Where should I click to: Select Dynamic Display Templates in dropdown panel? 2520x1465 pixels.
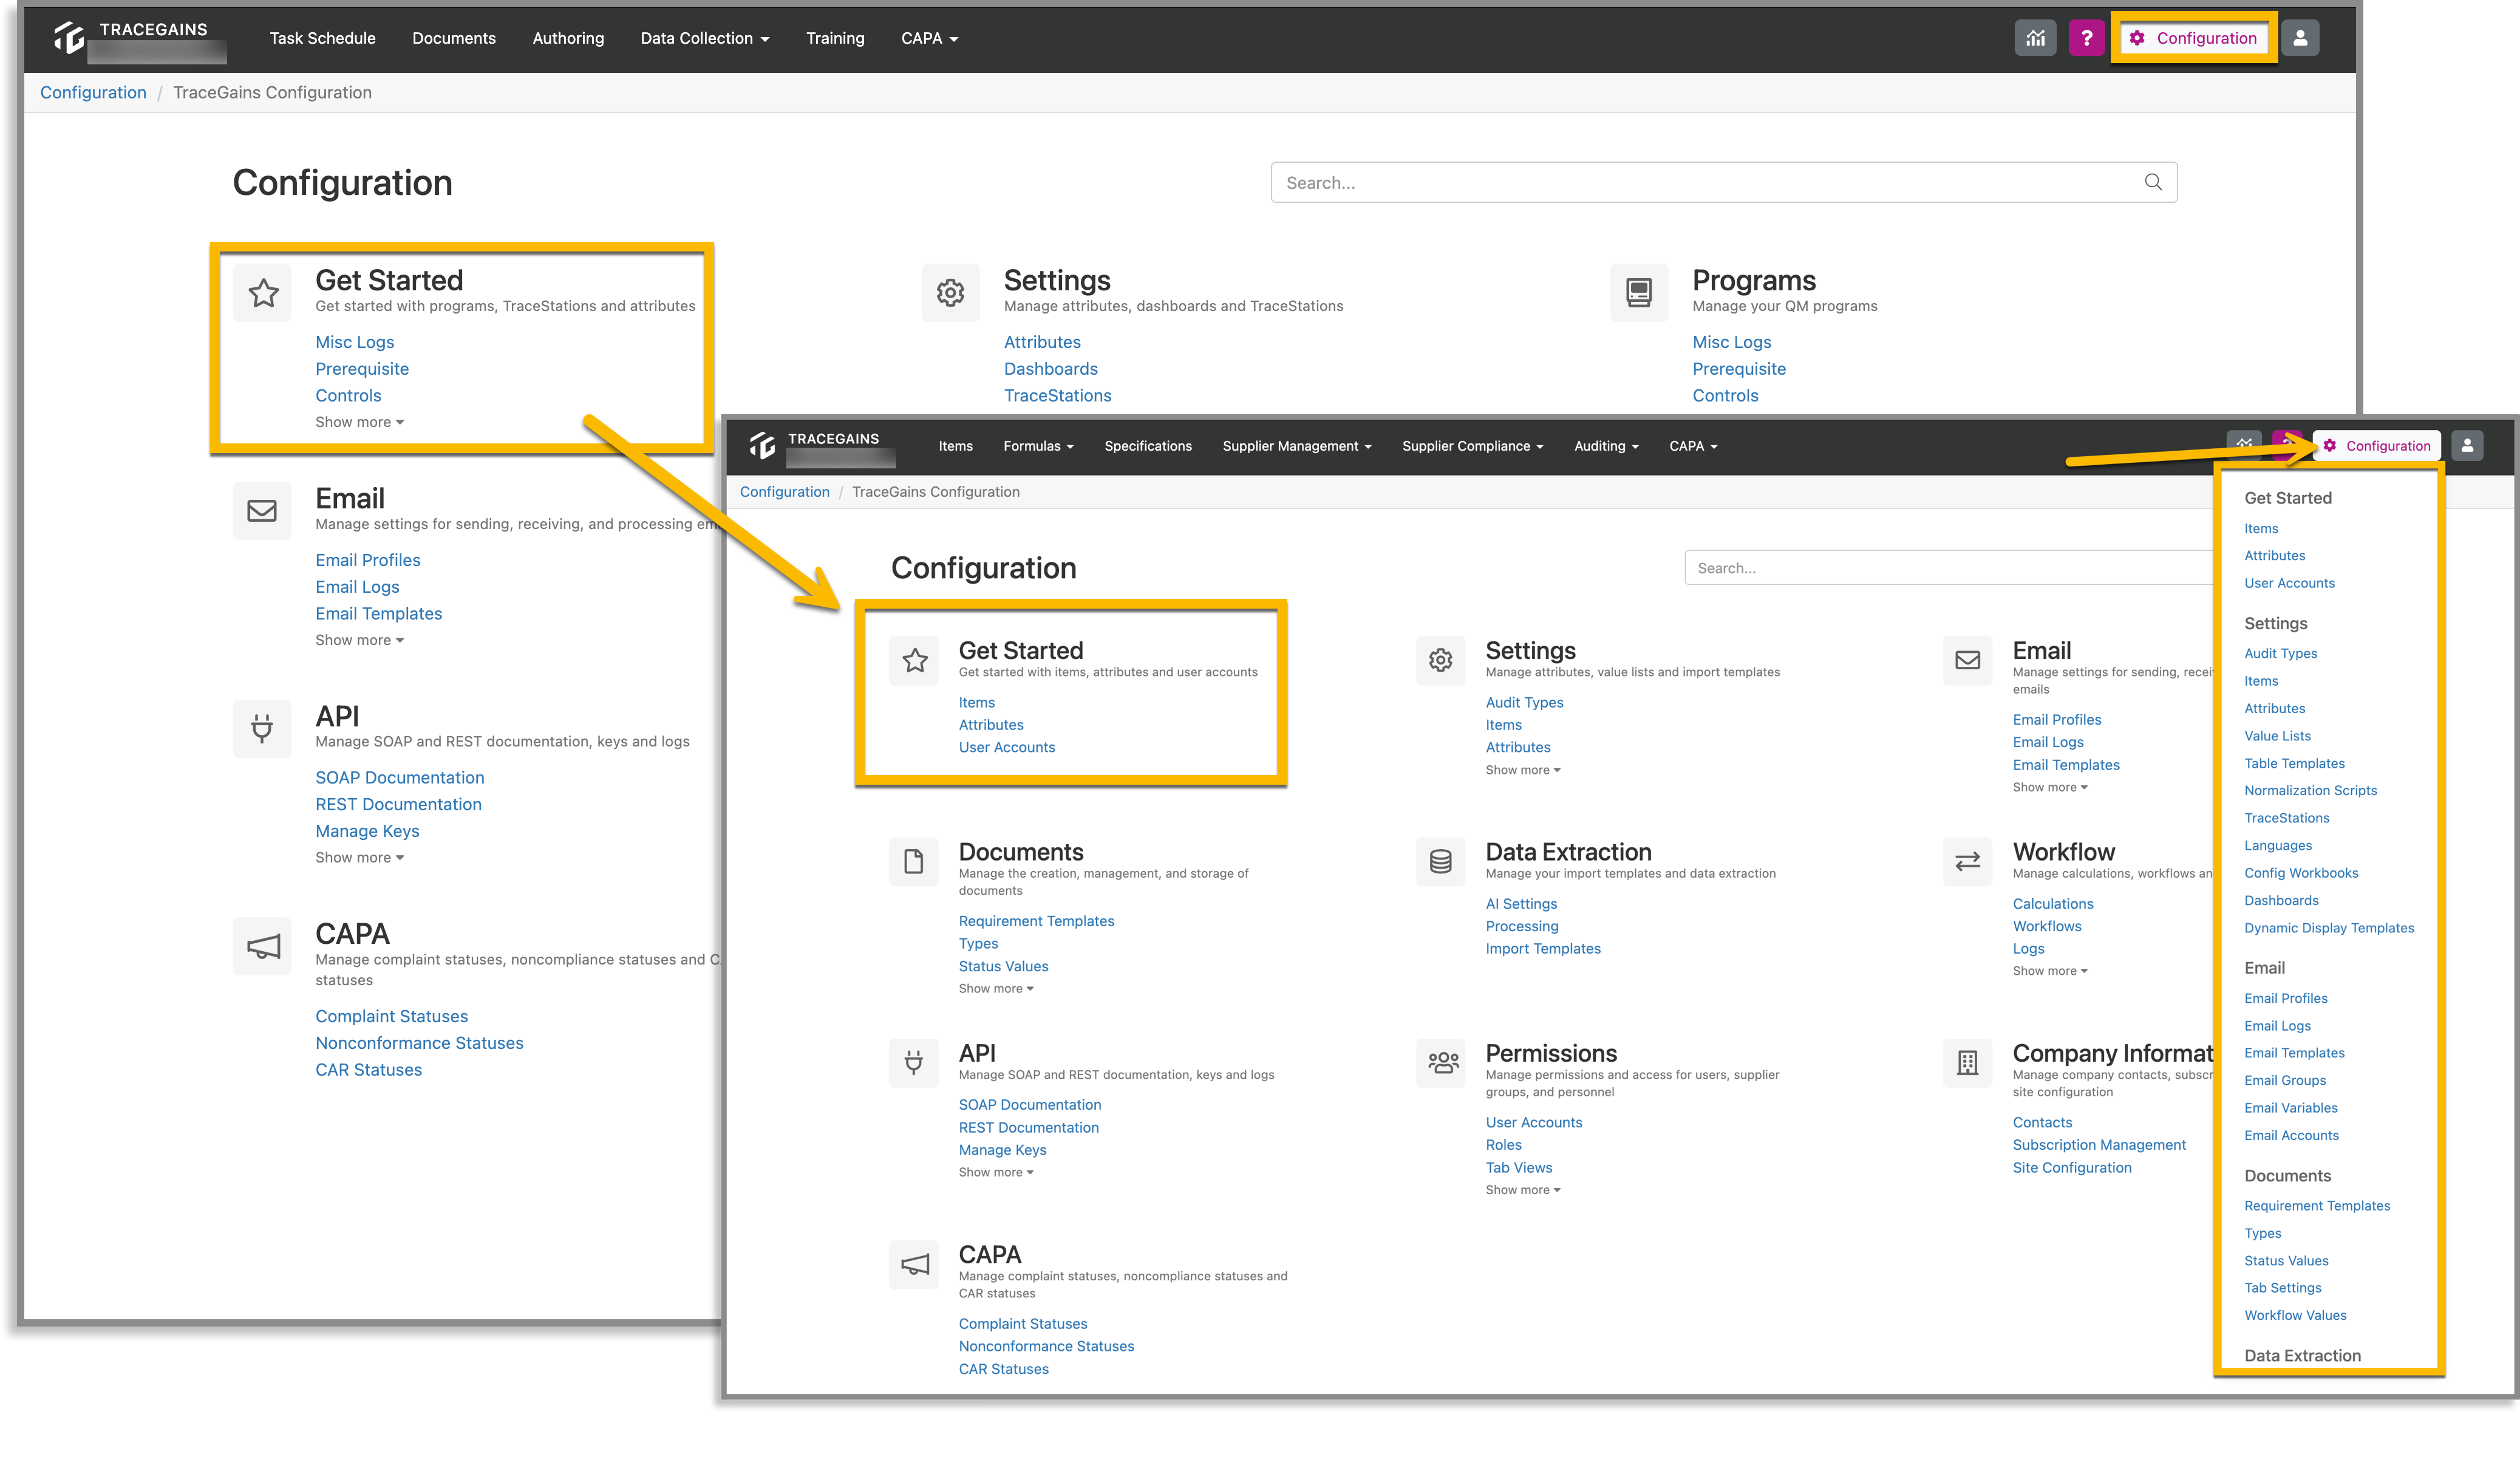pos(2328,928)
